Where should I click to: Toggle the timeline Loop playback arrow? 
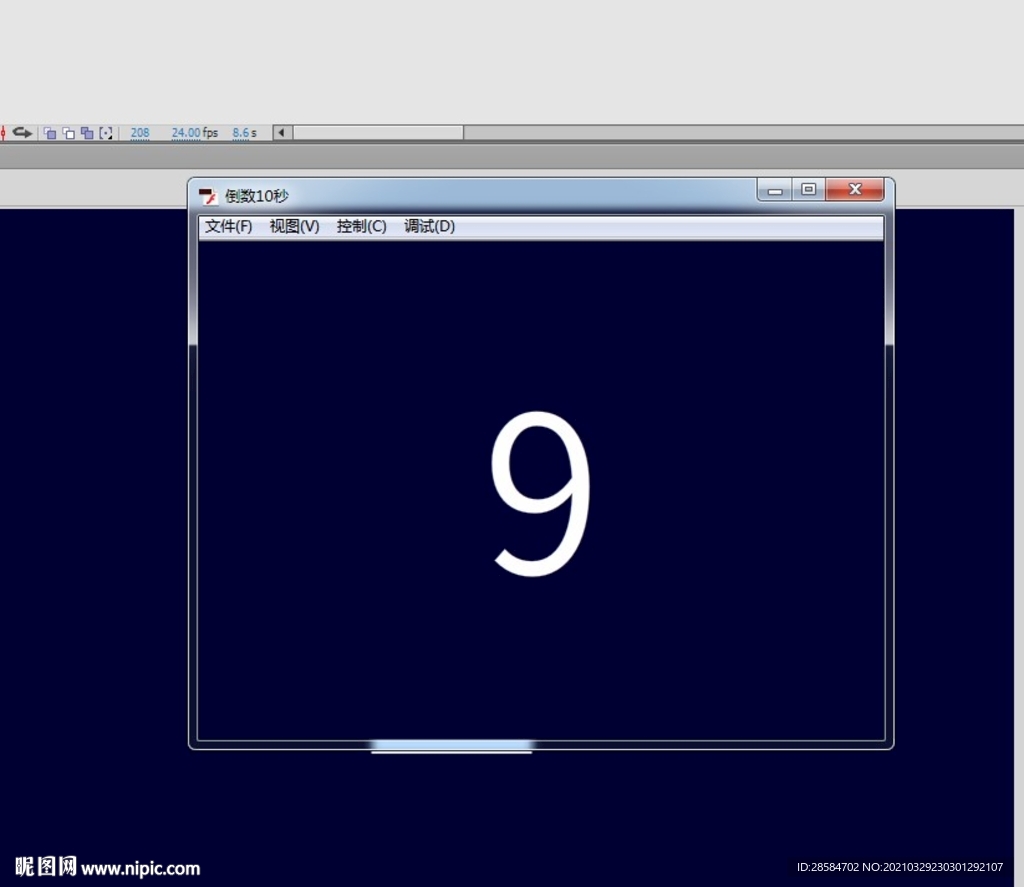click(x=22, y=133)
